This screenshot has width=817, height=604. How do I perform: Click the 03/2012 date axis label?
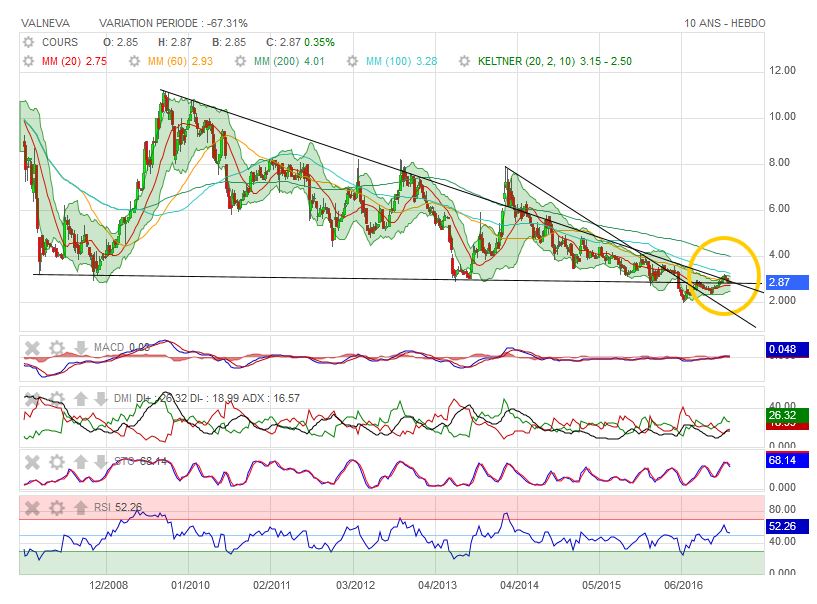[x=355, y=585]
